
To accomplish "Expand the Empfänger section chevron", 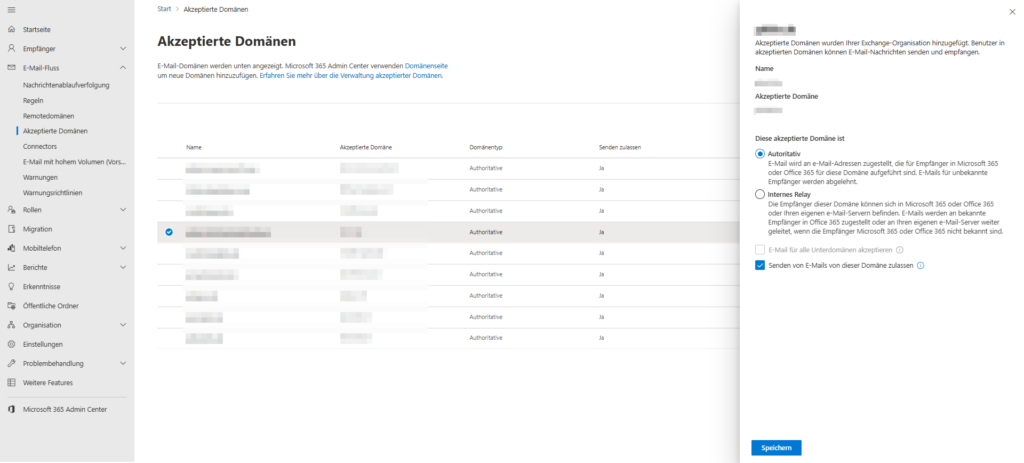I will (x=122, y=48).
